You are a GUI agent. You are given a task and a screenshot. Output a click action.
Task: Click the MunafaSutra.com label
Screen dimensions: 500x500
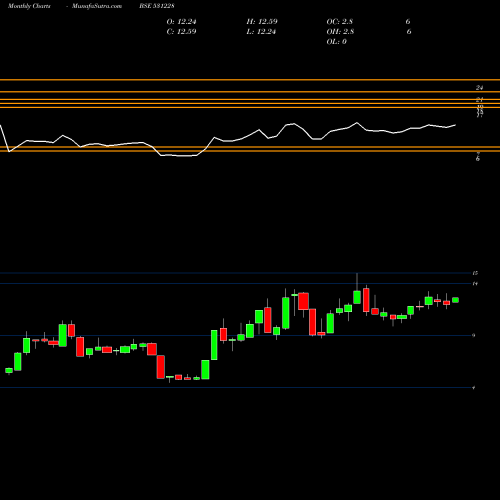[97, 6]
